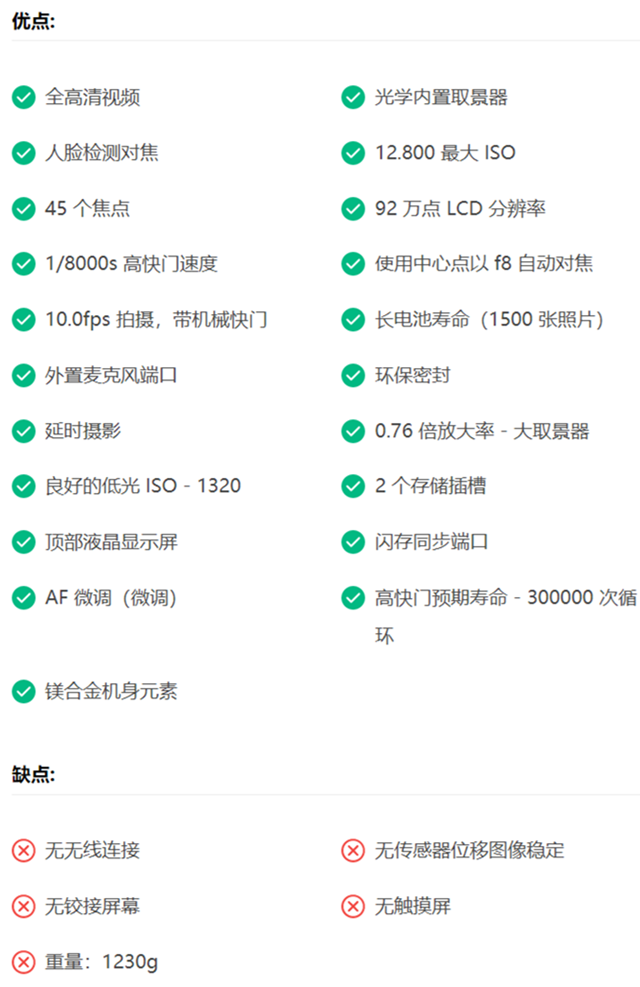Click the green check beside 全高清视频
Screen dimensions: 640x987
23,97
